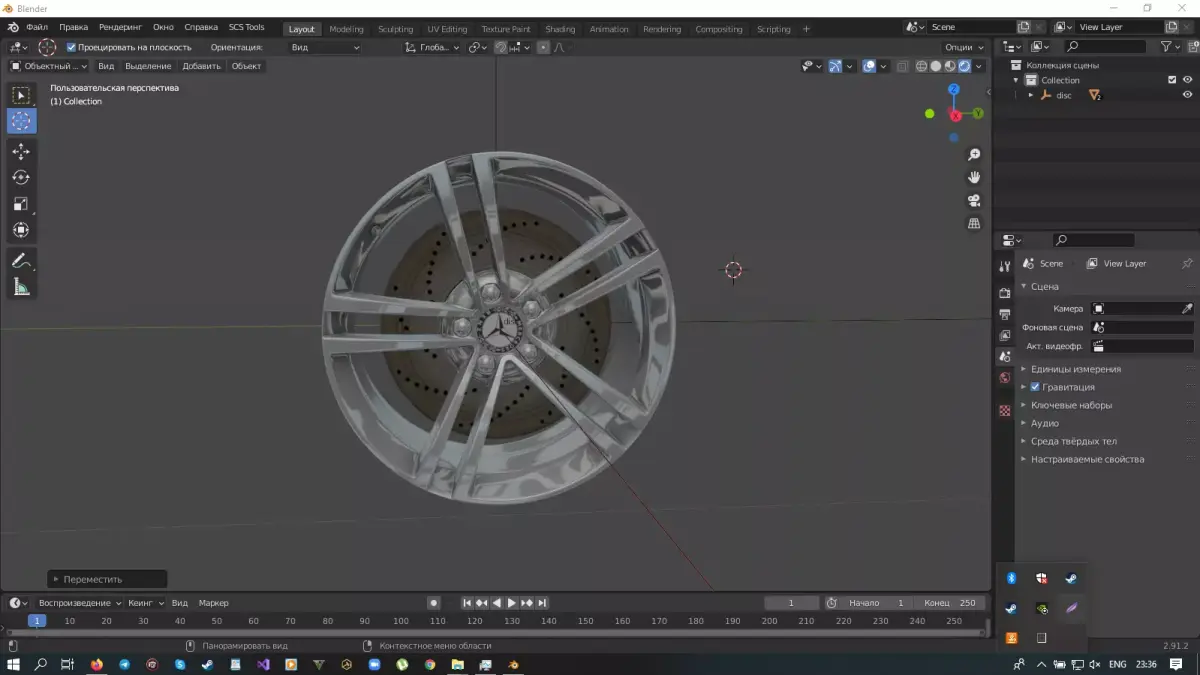The height and width of the screenshot is (675, 1200).
Task: Select the Box Select tool
Action: pos(21,96)
